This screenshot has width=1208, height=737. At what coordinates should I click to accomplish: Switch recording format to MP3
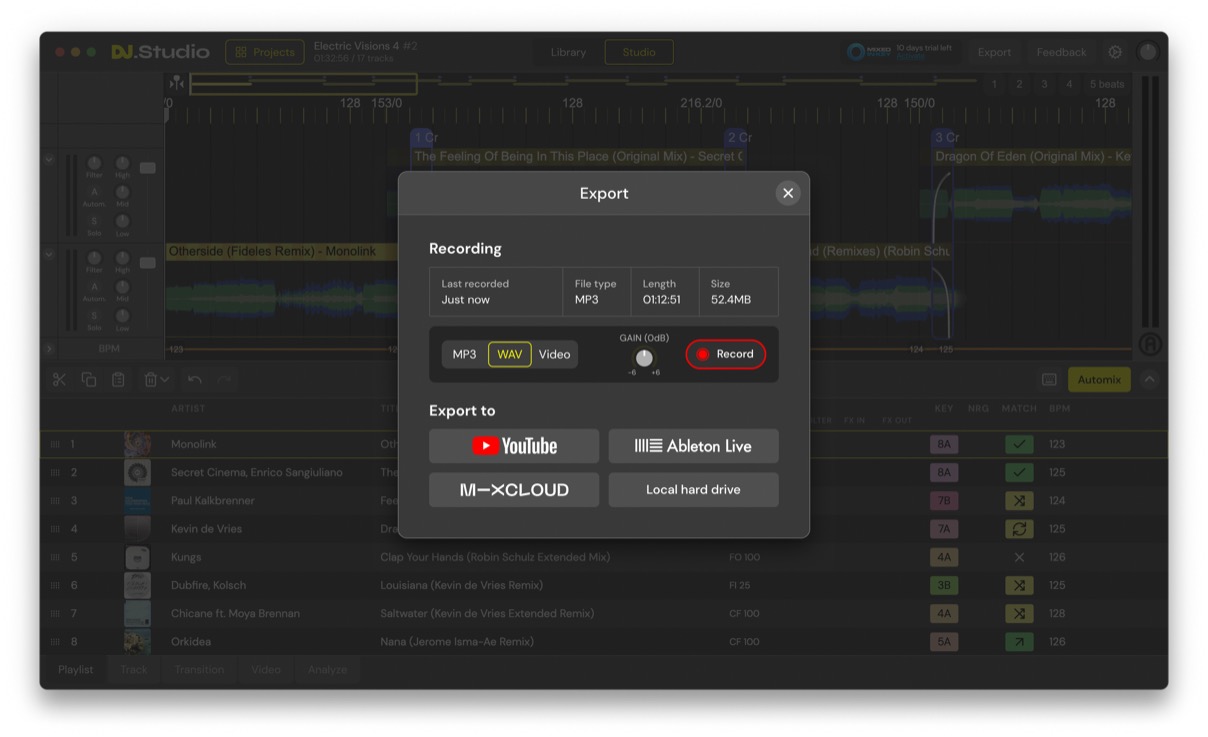463,354
